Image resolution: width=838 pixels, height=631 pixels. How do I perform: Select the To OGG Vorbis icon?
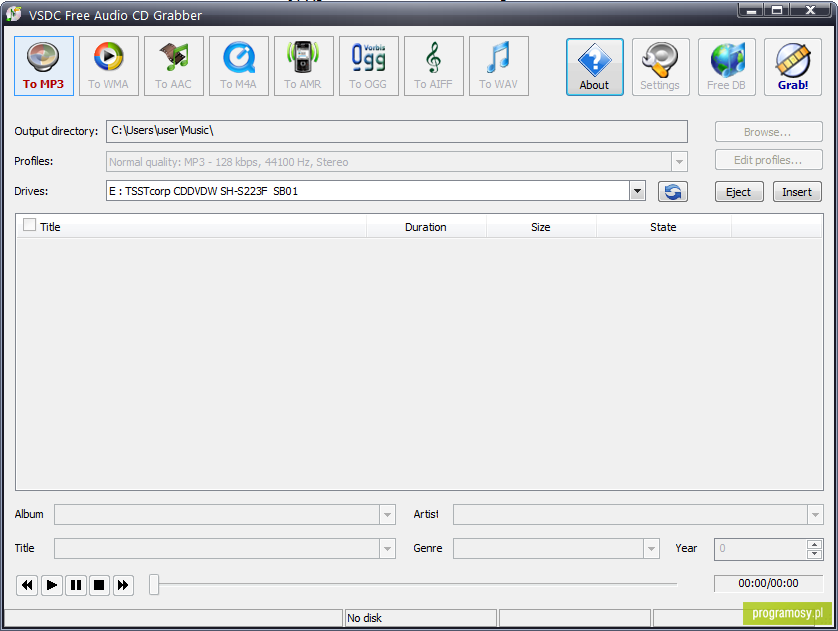pyautogui.click(x=369, y=66)
